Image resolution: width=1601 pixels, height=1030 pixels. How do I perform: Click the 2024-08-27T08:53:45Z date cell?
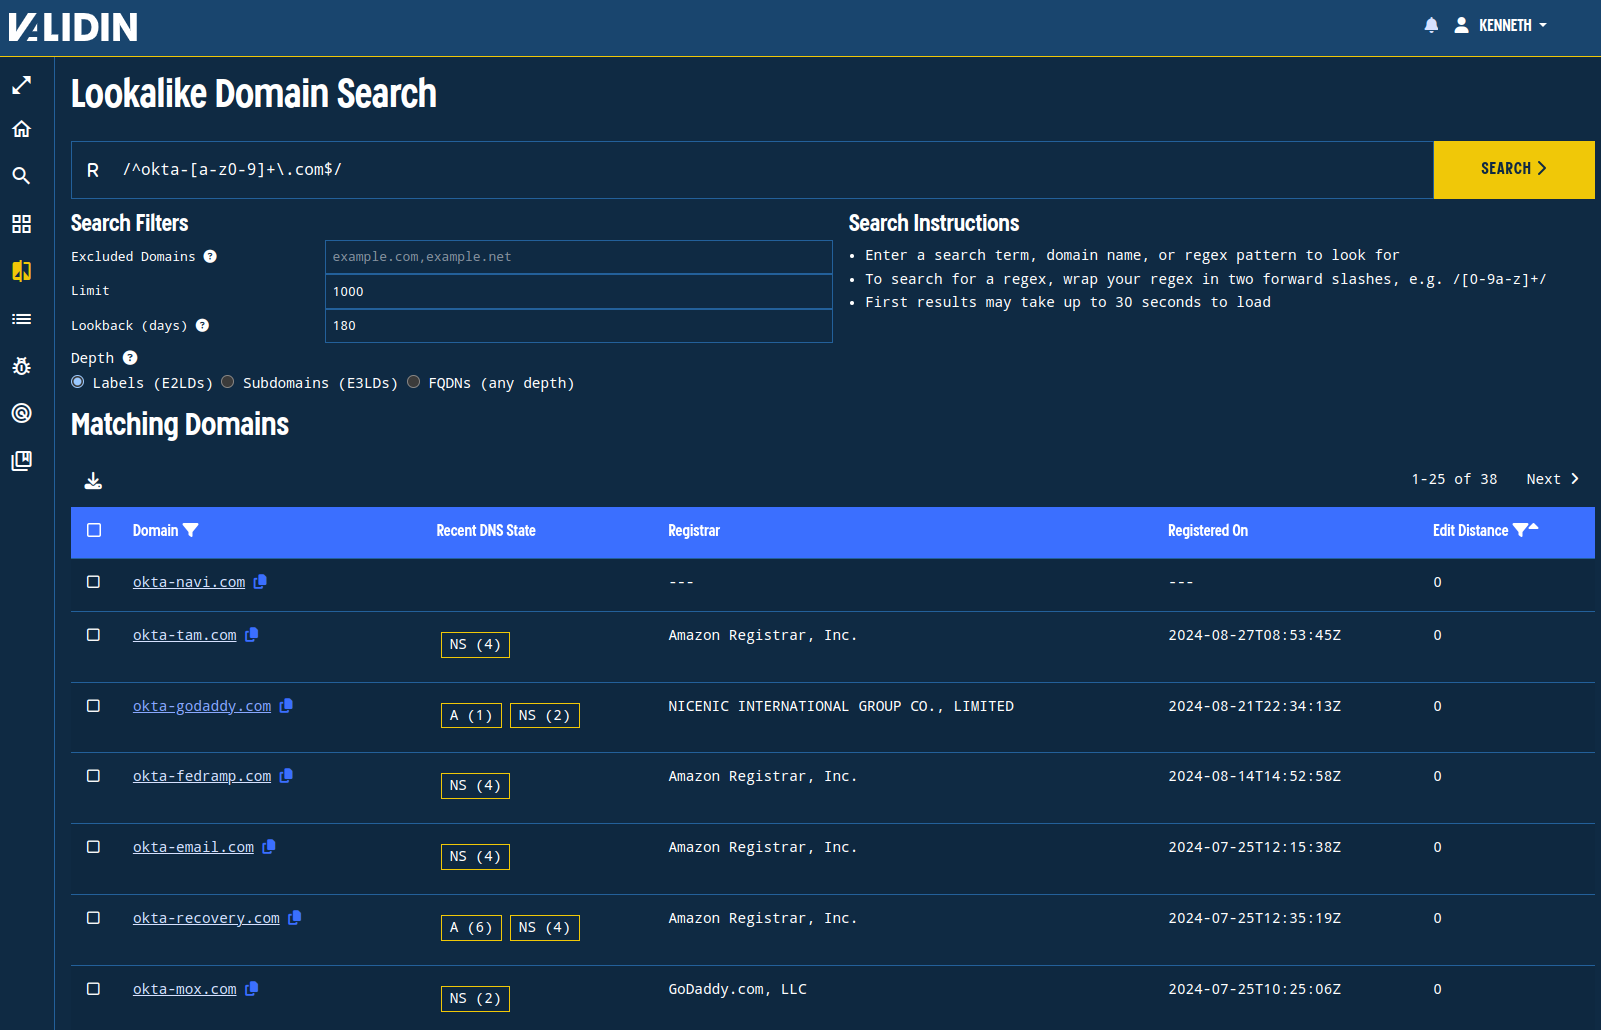1255,635
